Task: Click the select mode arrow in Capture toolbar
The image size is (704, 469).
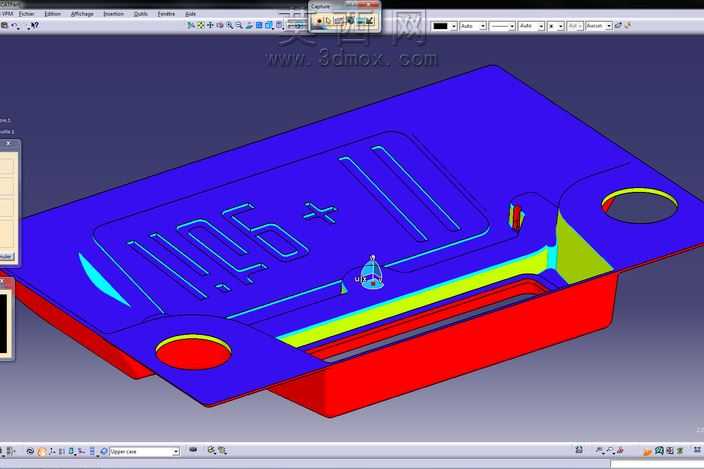Action: (x=328, y=21)
